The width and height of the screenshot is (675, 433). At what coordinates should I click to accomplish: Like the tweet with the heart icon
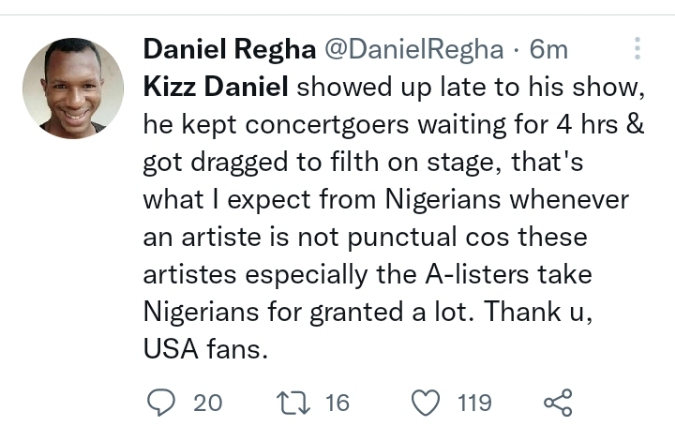point(426,403)
